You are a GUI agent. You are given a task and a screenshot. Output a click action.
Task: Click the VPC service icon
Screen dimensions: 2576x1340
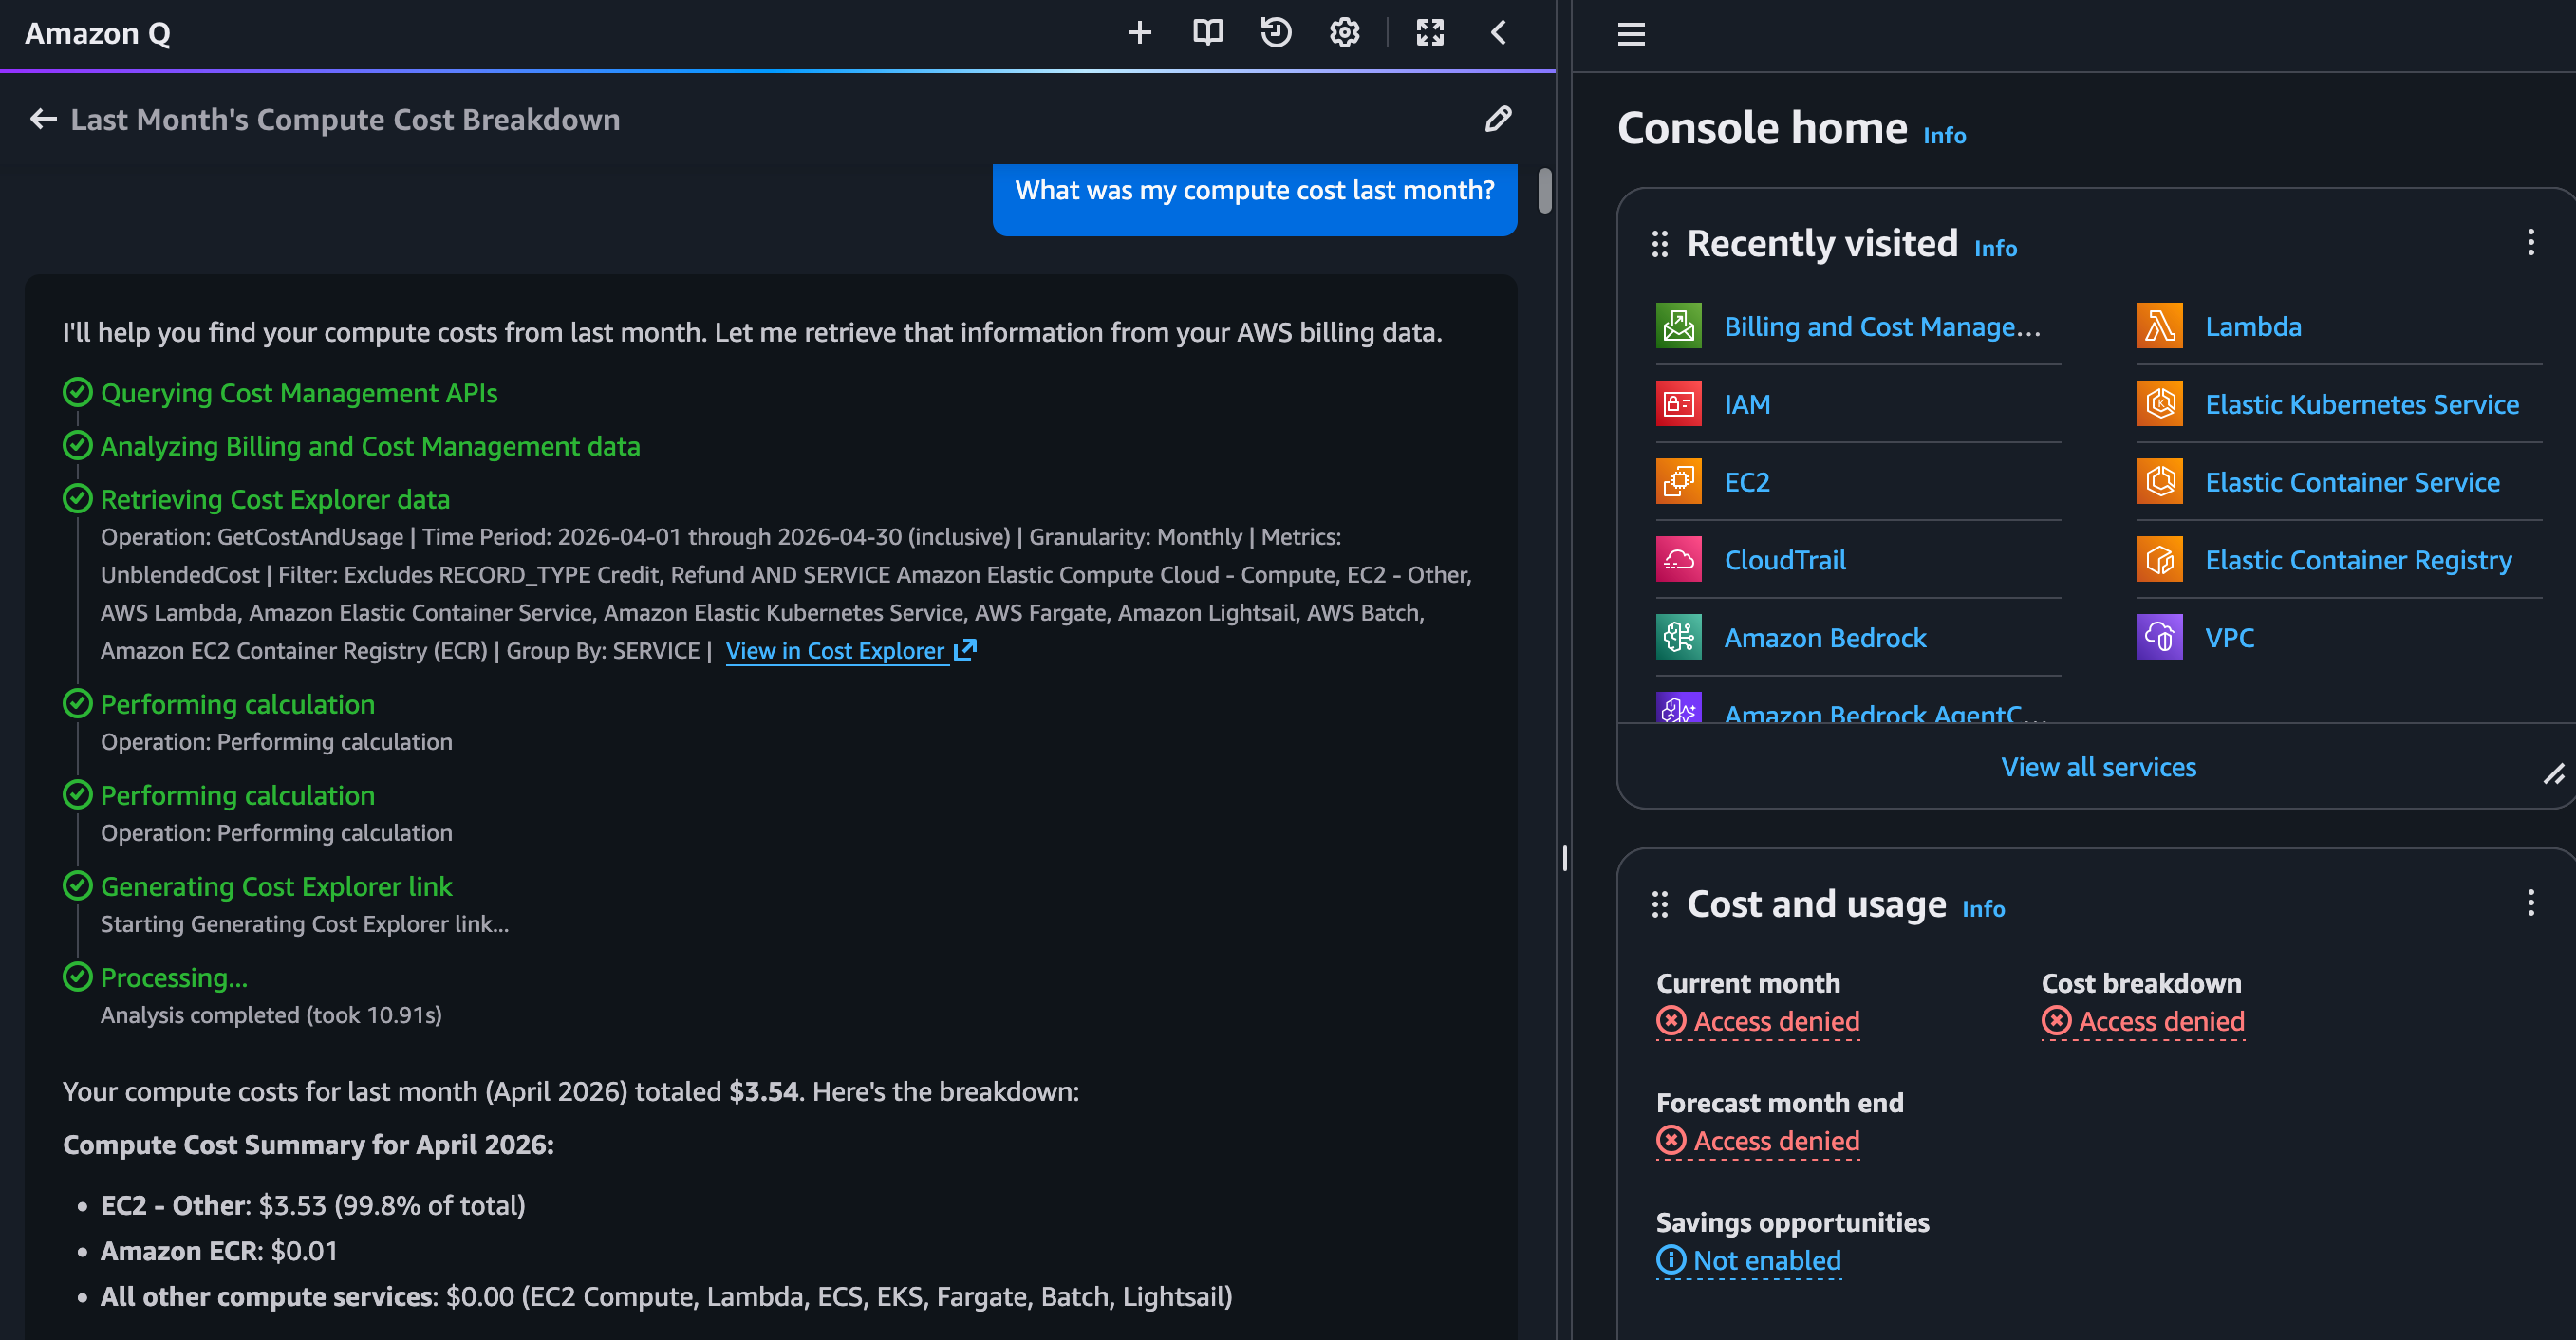pyautogui.click(x=2160, y=637)
